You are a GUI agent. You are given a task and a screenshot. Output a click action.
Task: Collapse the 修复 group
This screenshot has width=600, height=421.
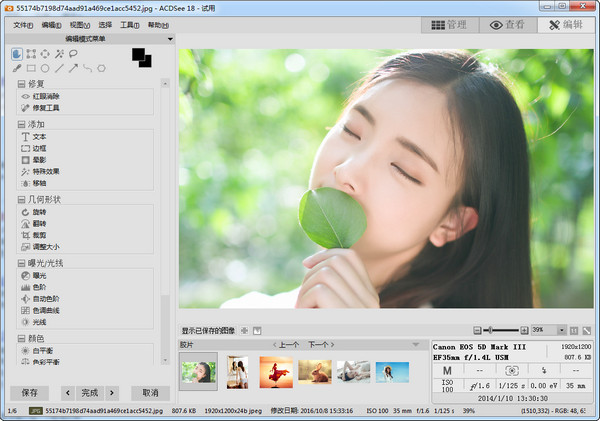(22, 84)
